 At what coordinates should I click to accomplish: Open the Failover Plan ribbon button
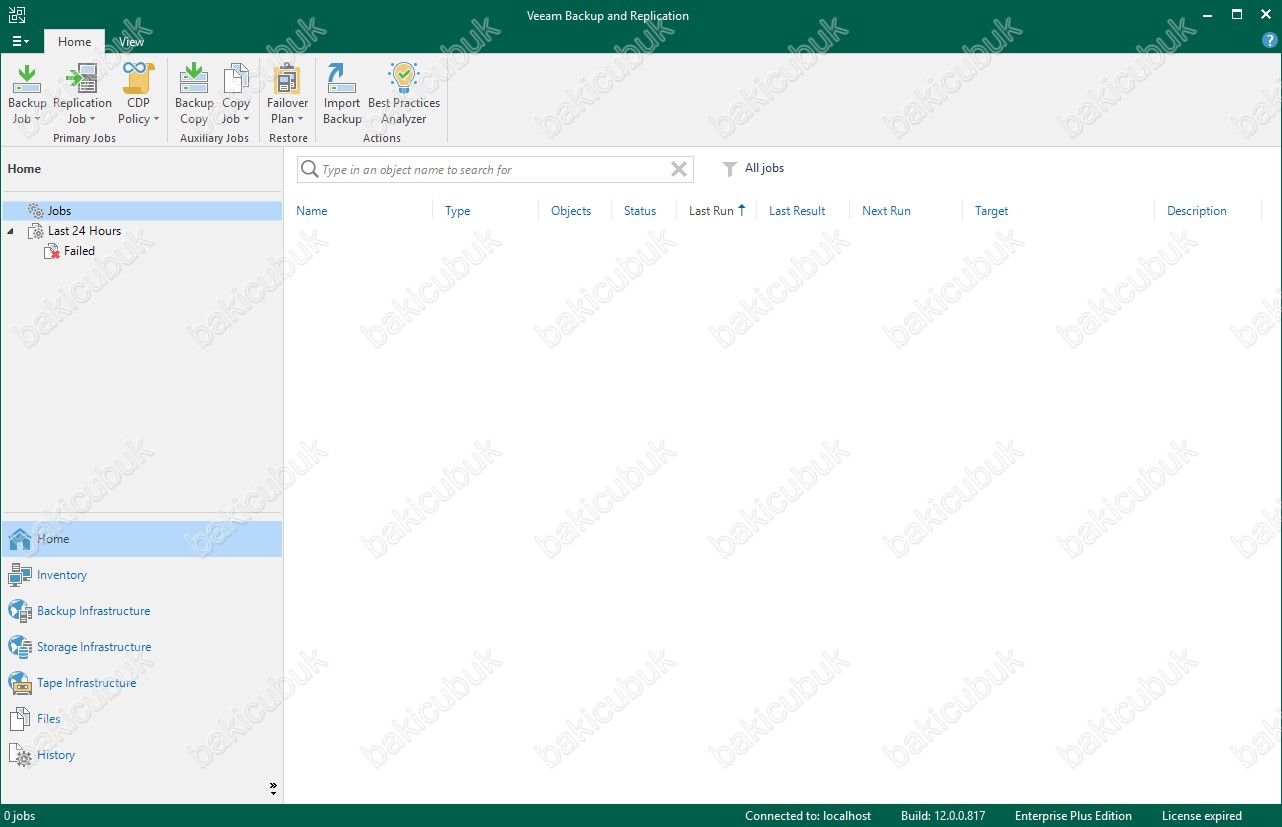(x=288, y=93)
